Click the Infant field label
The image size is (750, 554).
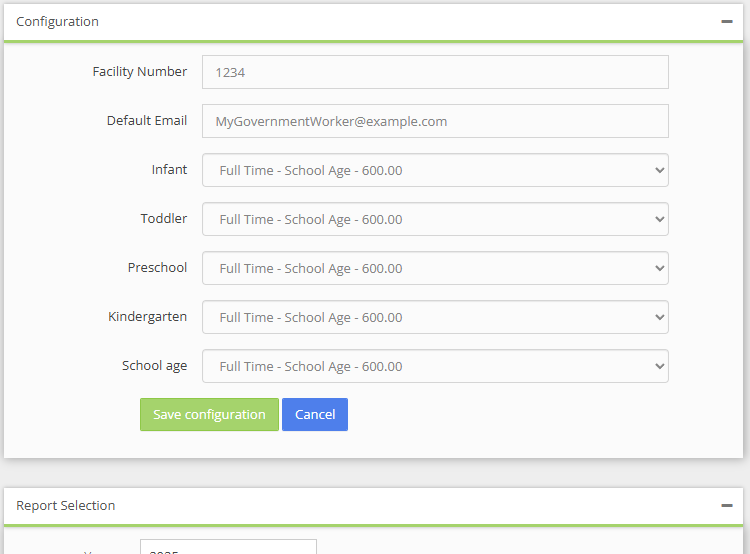click(169, 169)
